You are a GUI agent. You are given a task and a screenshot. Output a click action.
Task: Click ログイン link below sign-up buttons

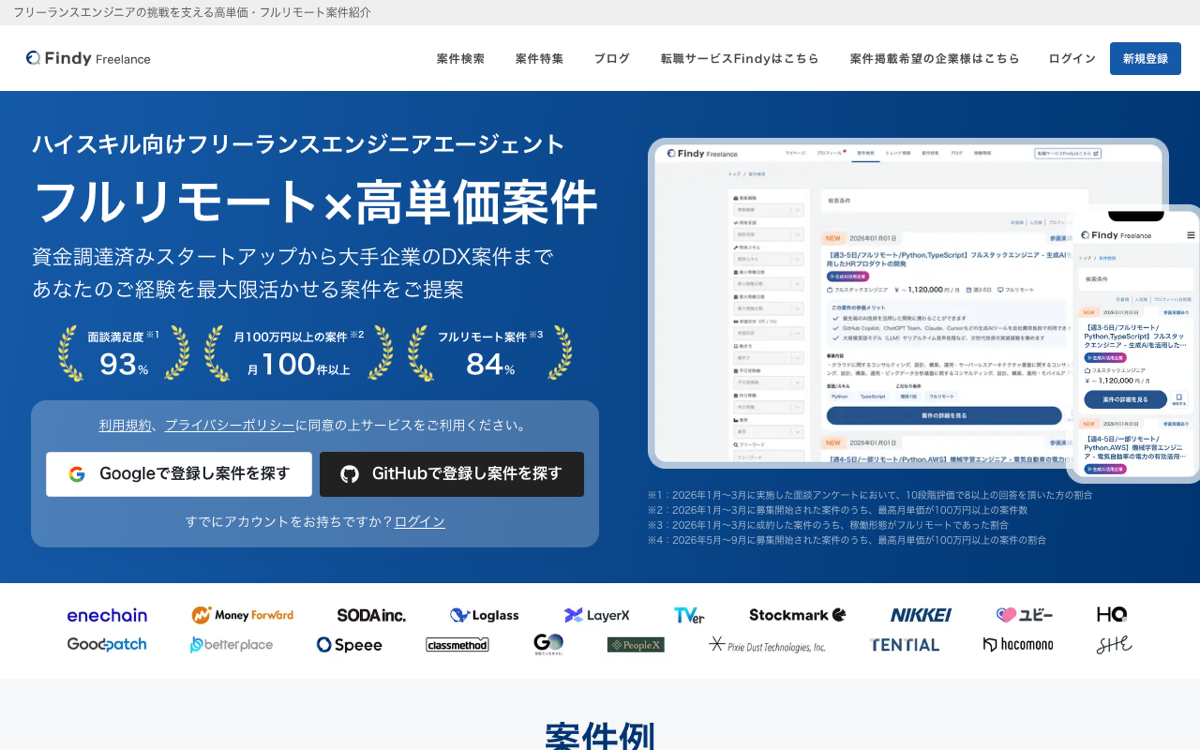pos(419,521)
